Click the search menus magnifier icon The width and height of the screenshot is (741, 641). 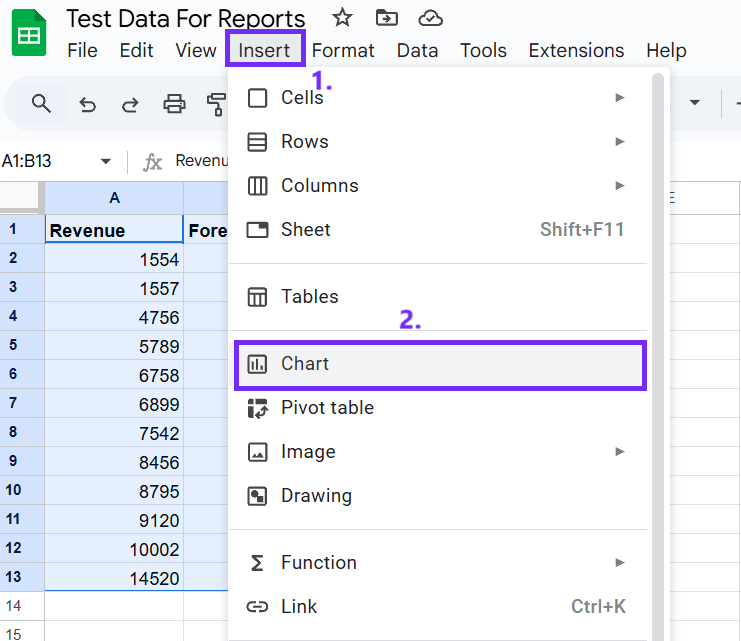click(x=41, y=104)
